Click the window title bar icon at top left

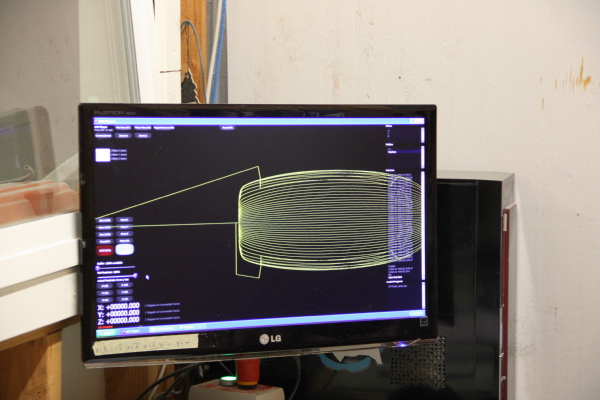[97, 121]
